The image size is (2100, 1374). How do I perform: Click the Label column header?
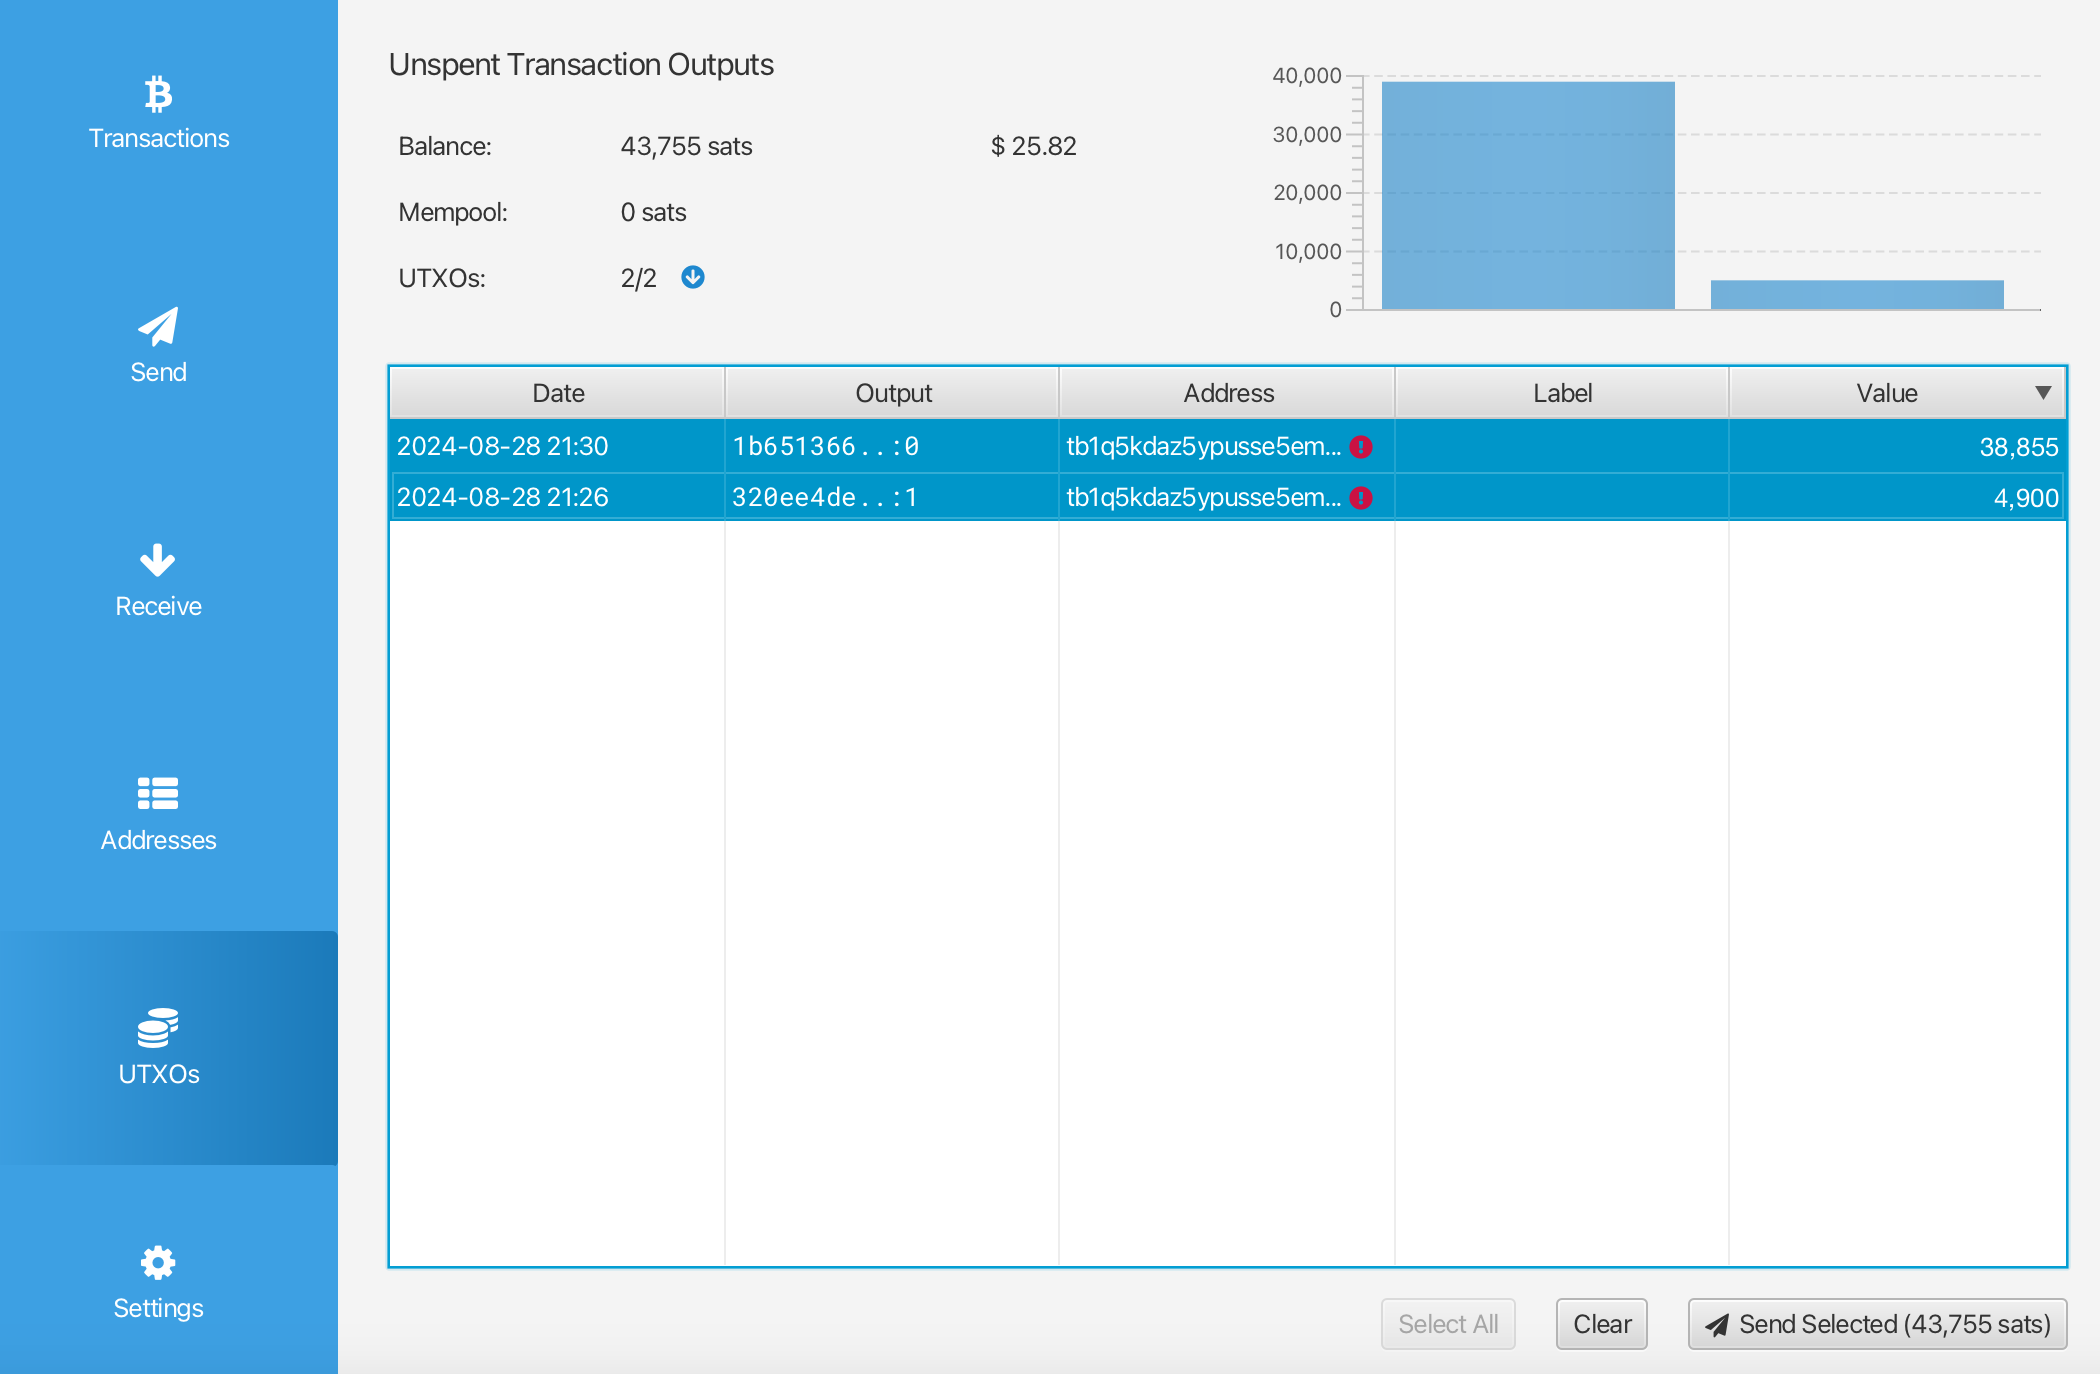tap(1562, 393)
